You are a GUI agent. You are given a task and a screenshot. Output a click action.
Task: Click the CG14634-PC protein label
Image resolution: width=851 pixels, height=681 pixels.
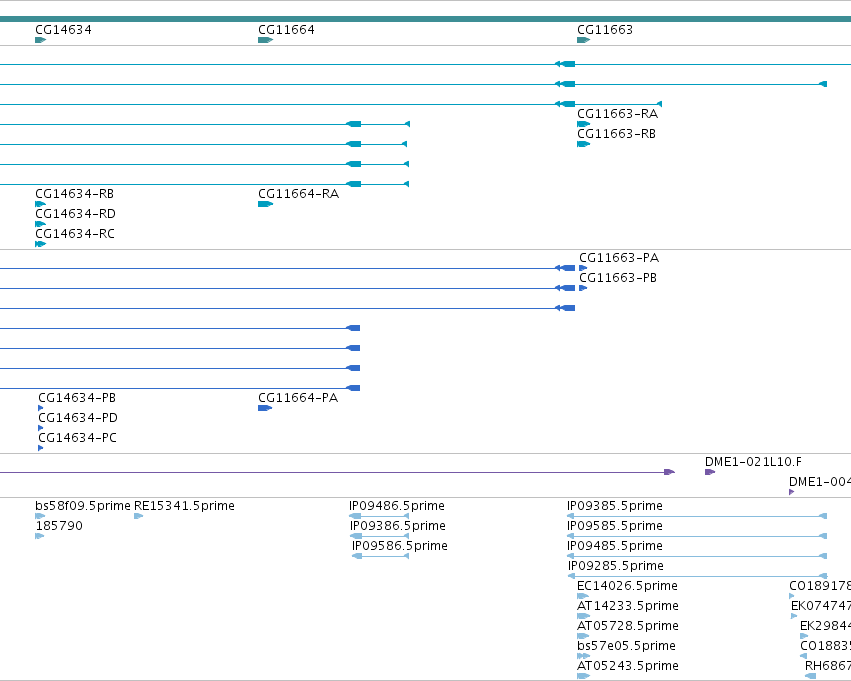click(x=78, y=438)
